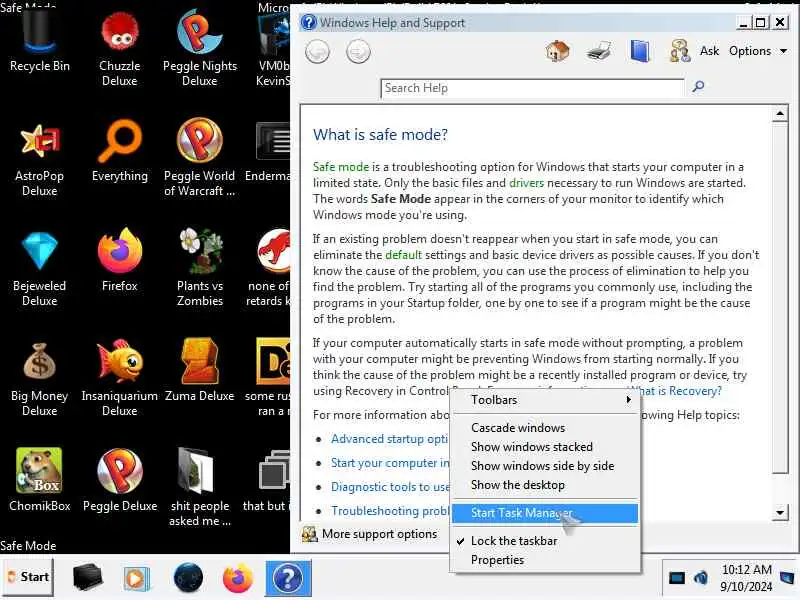The width and height of the screenshot is (800, 600).
Task: Click the Ask support person icon
Action: point(680,51)
